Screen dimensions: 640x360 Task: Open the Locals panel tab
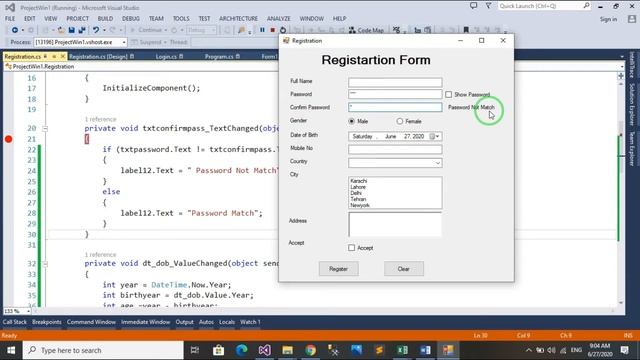pos(227,322)
